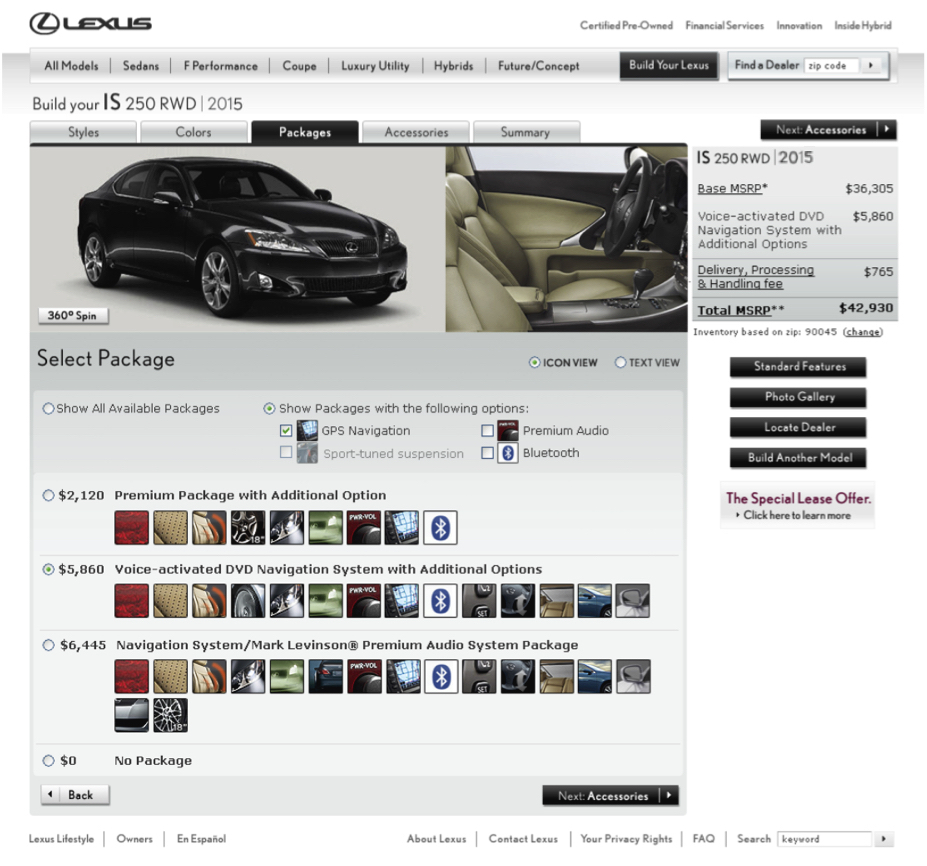Click SET cruise control icon in $6,445 row
This screenshot has width=927, height=866.
tap(479, 677)
